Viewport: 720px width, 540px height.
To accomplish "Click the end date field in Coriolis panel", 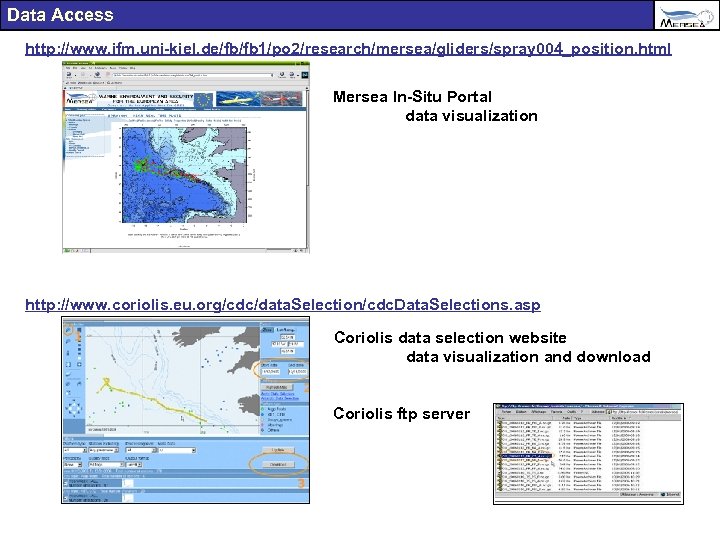I will pyautogui.click(x=298, y=371).
